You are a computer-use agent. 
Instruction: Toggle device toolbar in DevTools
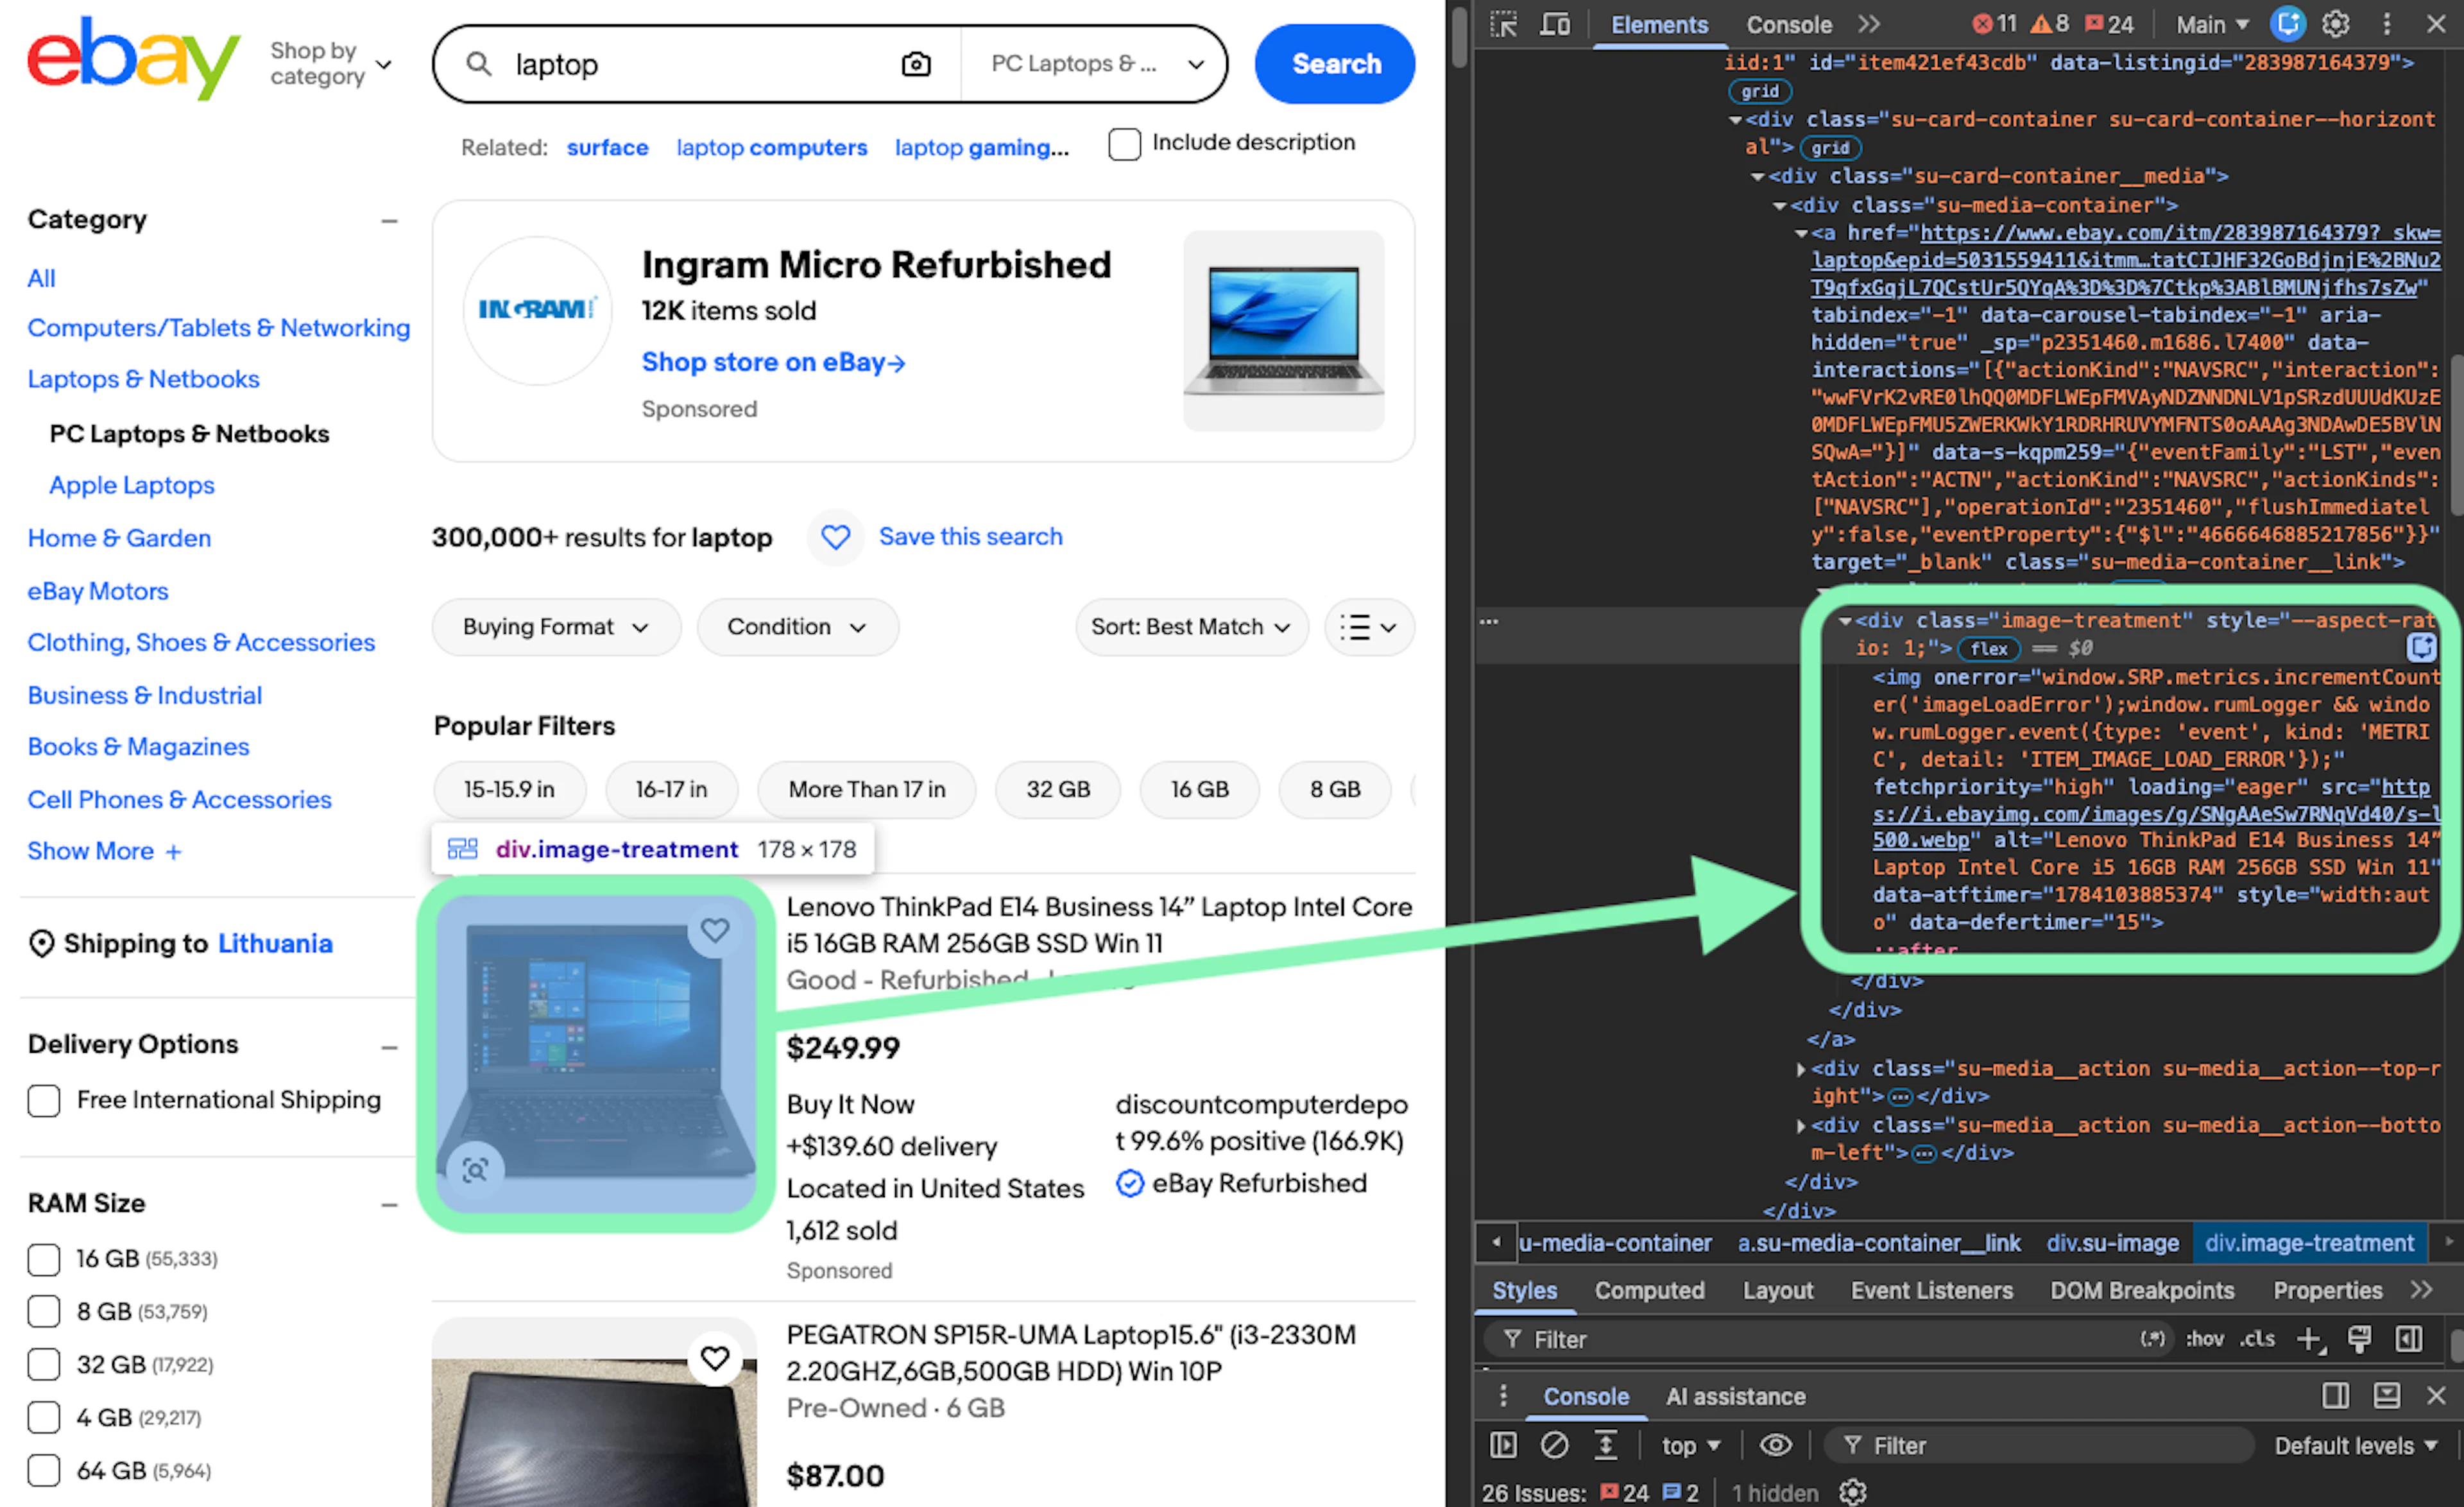tap(1554, 24)
